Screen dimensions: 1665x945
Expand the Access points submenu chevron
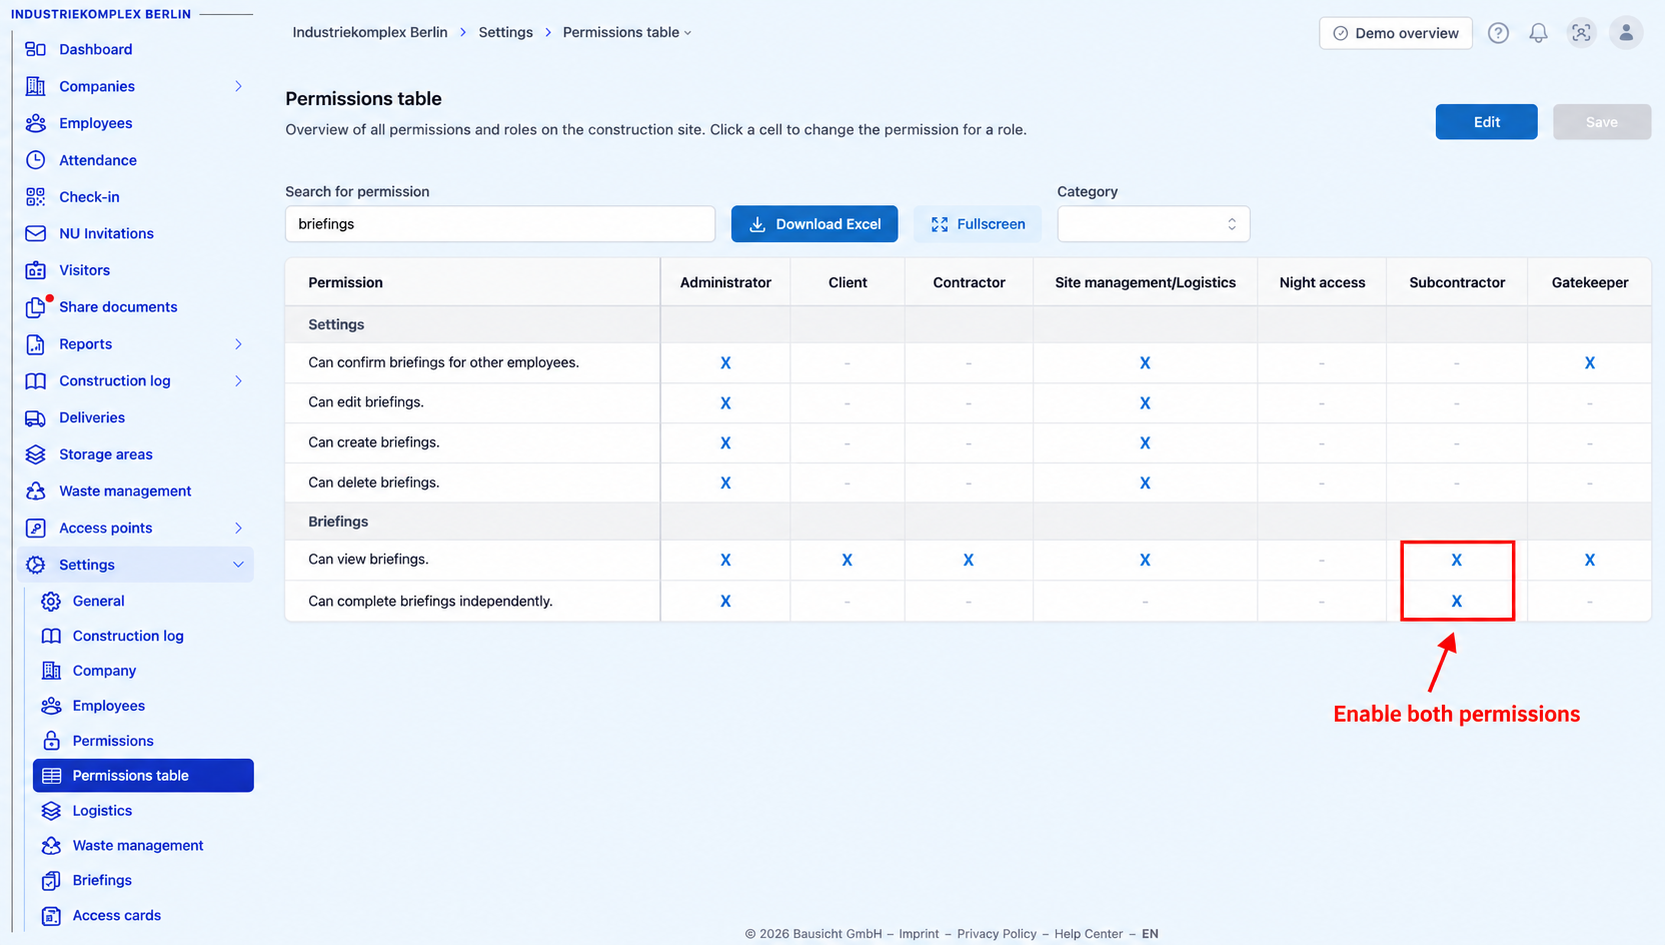238,528
